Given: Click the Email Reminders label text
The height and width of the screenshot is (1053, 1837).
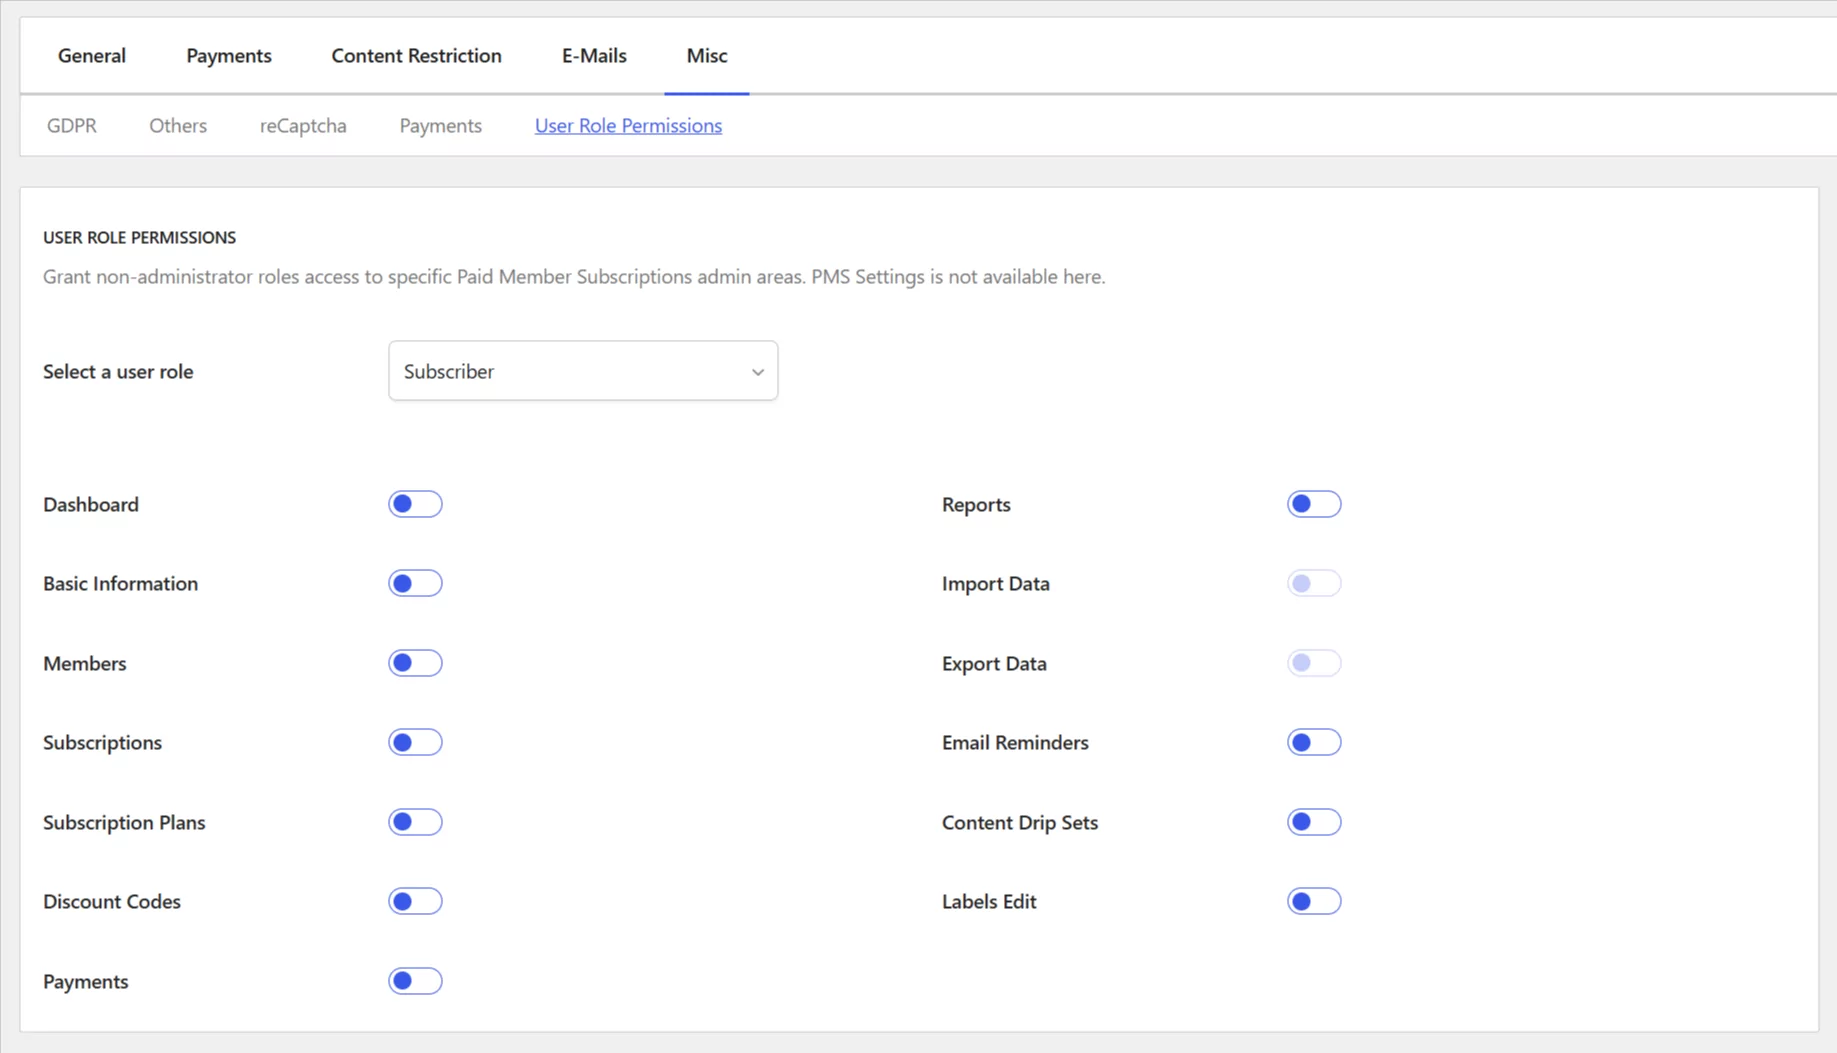Looking at the screenshot, I should (1015, 742).
